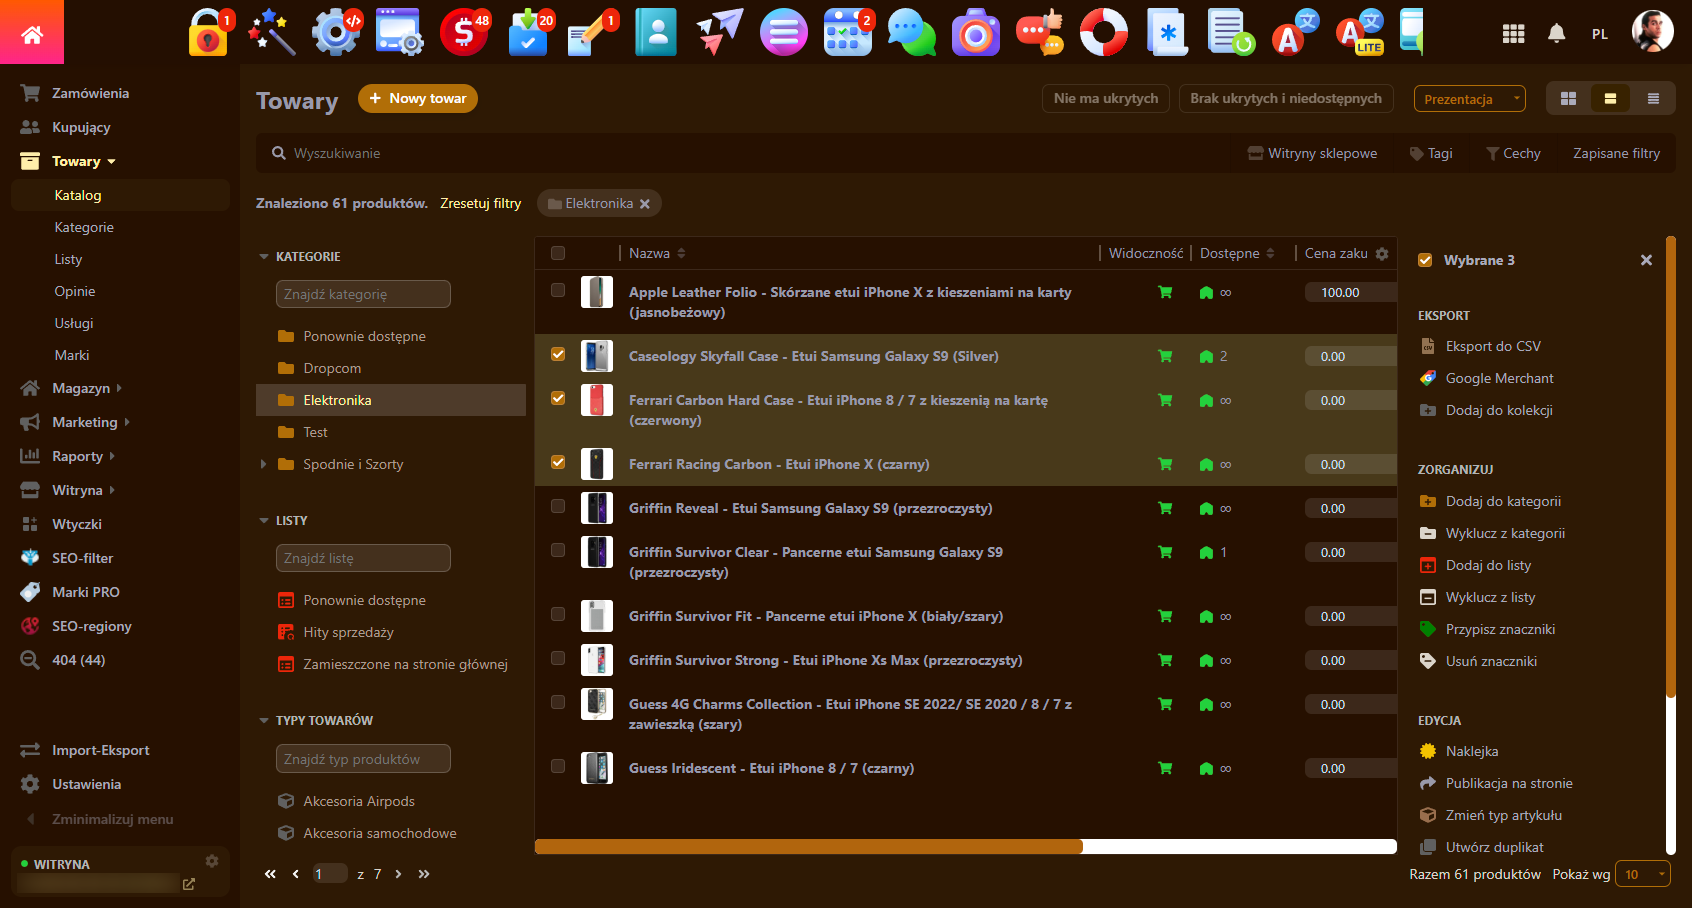This screenshot has height=908, width=1692.
Task: Click the horizontal scrollbar under product table
Action: click(x=808, y=847)
